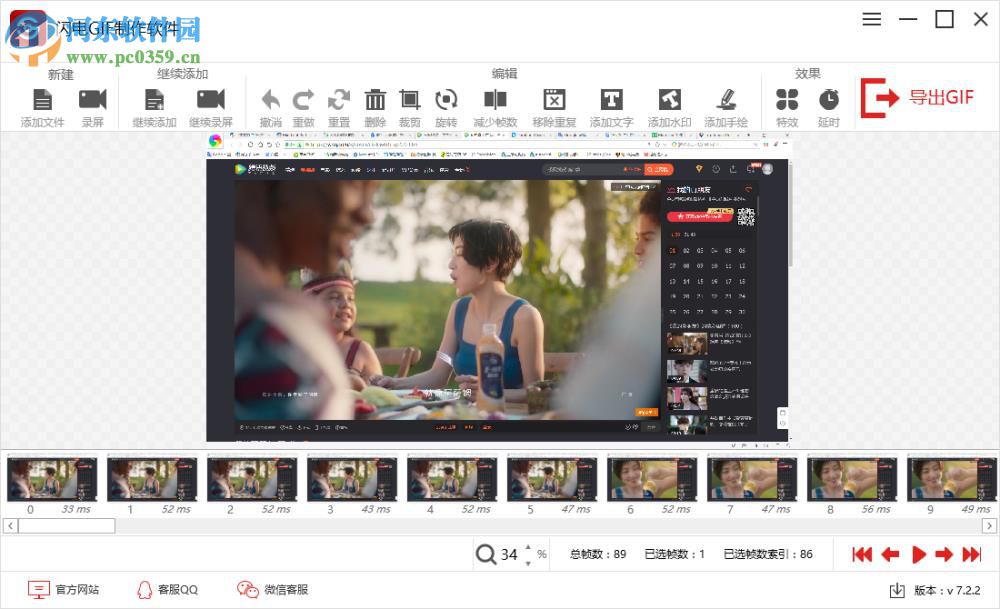Click the 添加文件 add file icon
The width and height of the screenshot is (1000, 609).
coord(42,100)
